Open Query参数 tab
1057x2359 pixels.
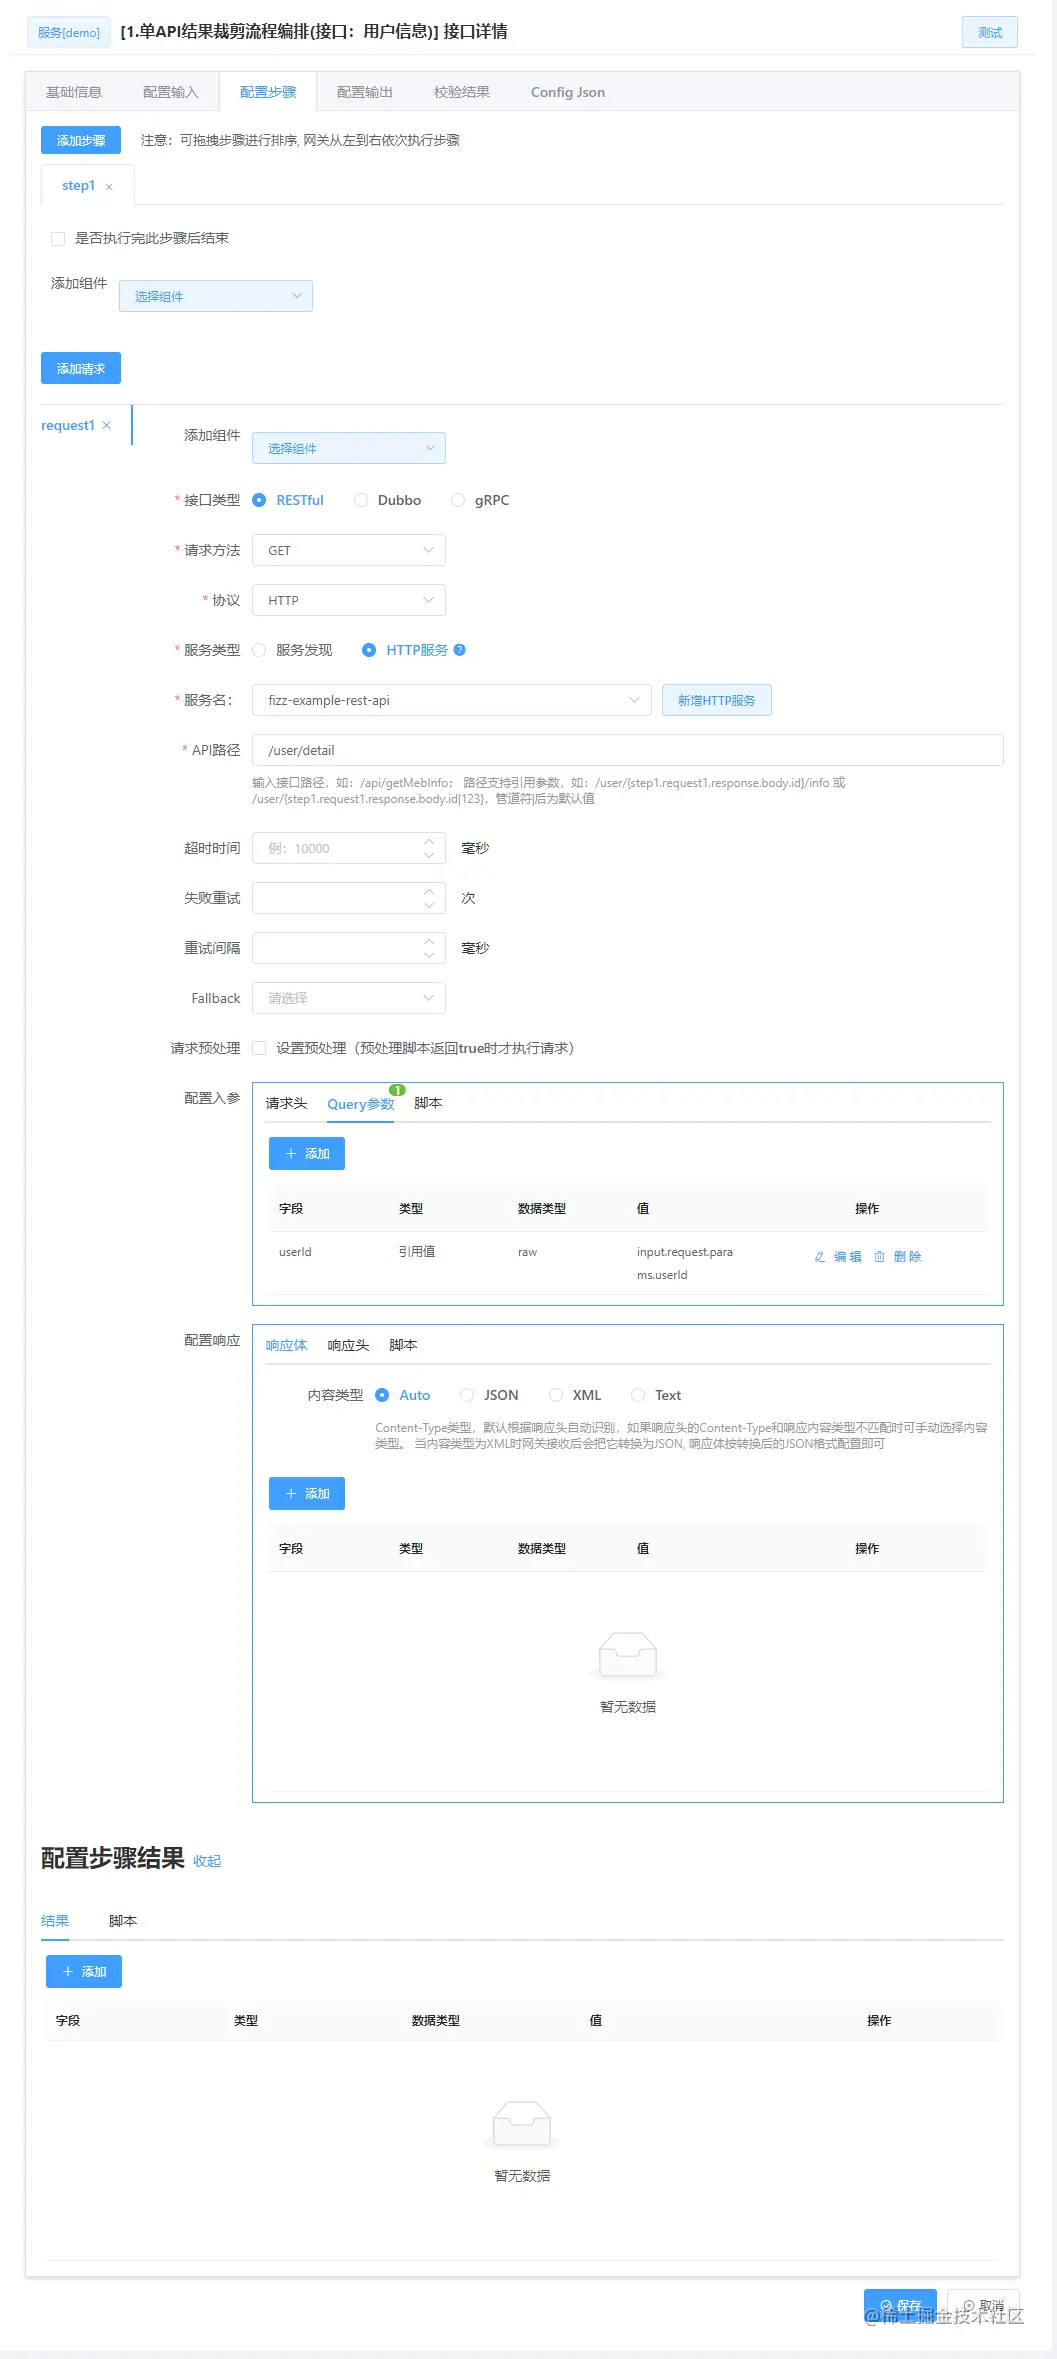click(x=361, y=1104)
